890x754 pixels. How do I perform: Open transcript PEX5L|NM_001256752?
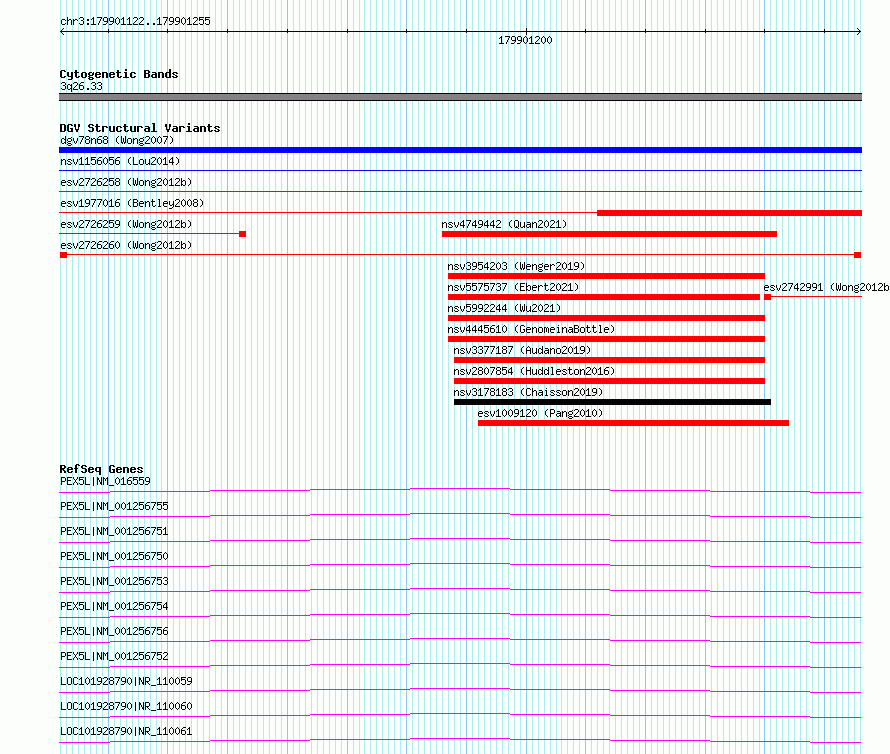(x=114, y=656)
